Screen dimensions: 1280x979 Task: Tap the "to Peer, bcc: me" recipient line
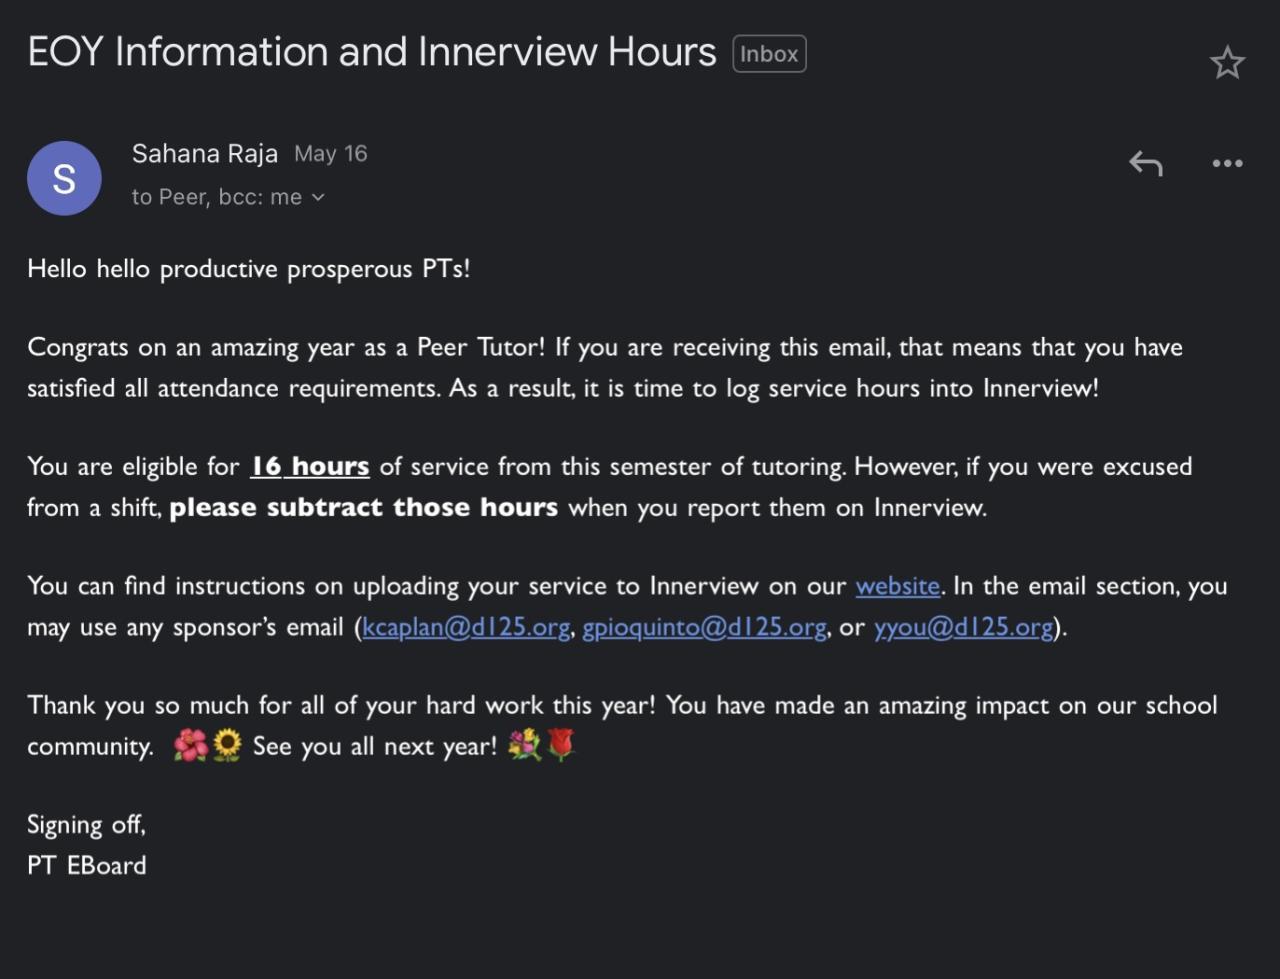coord(216,197)
